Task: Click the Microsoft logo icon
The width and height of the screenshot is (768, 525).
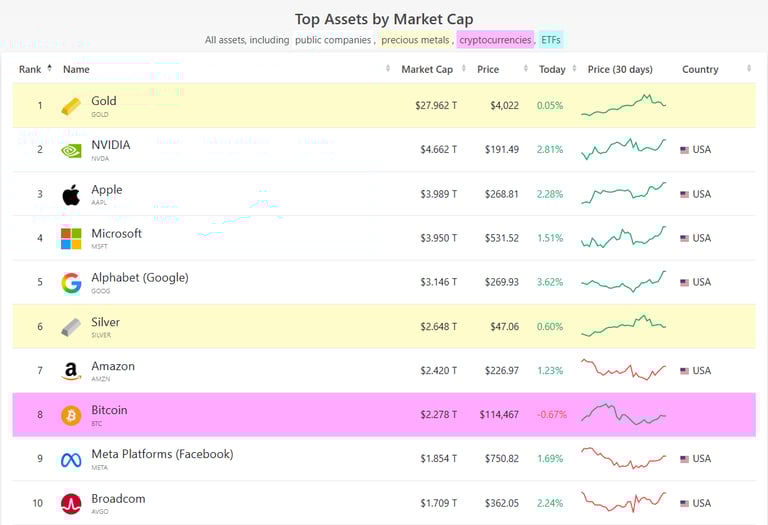Action: [x=71, y=239]
